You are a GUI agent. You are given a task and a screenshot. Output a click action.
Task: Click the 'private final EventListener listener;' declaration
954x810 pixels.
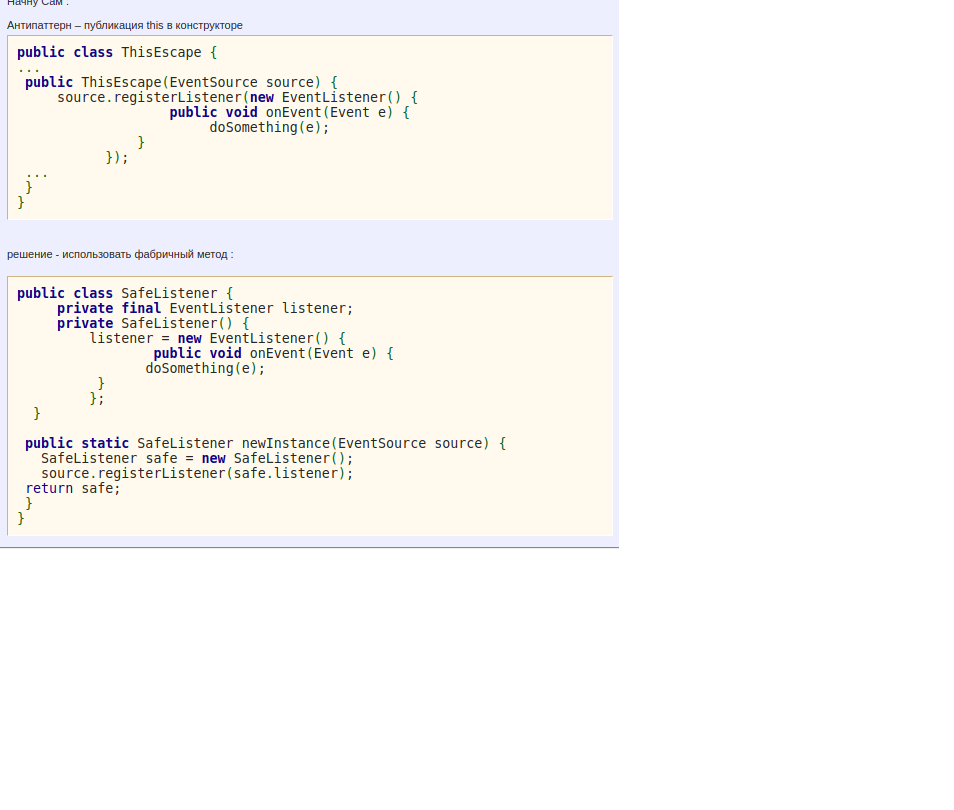(205, 308)
